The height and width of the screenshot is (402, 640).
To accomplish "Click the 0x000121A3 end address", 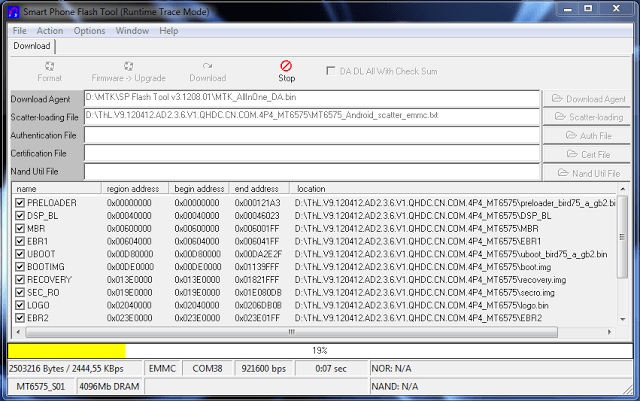I will point(258,203).
